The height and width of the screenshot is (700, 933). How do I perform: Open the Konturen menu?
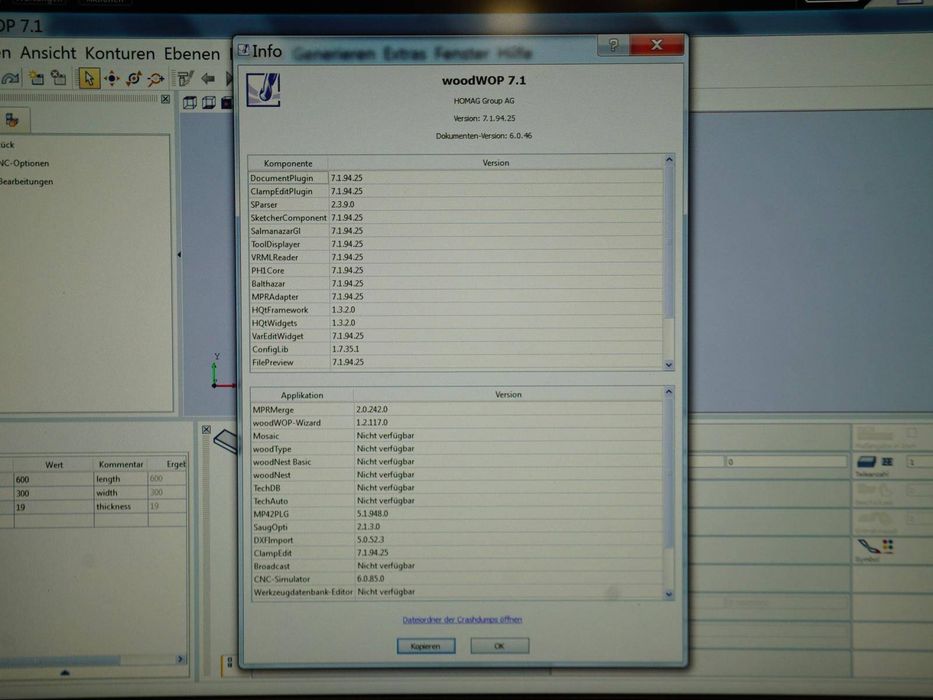tap(120, 54)
